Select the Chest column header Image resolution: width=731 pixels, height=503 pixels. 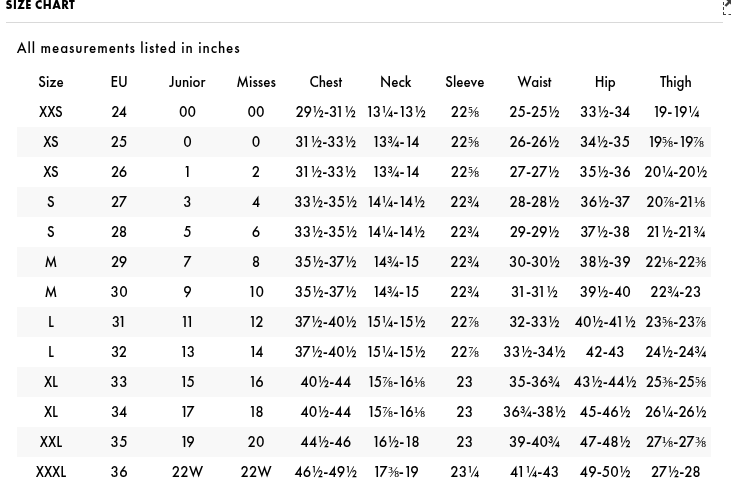click(x=326, y=82)
